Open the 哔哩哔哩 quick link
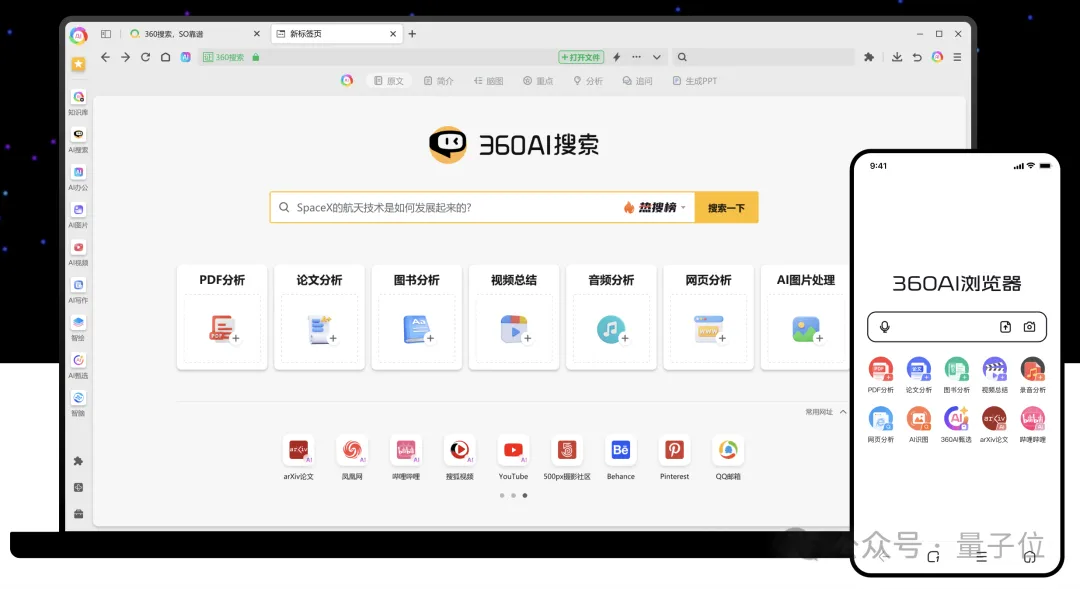The width and height of the screenshot is (1080, 589). click(x=405, y=451)
